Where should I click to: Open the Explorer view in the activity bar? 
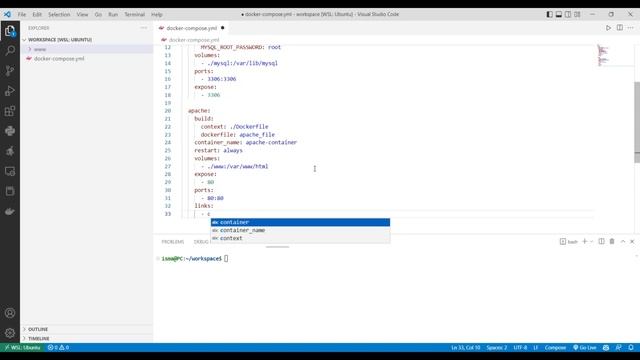click(10, 31)
